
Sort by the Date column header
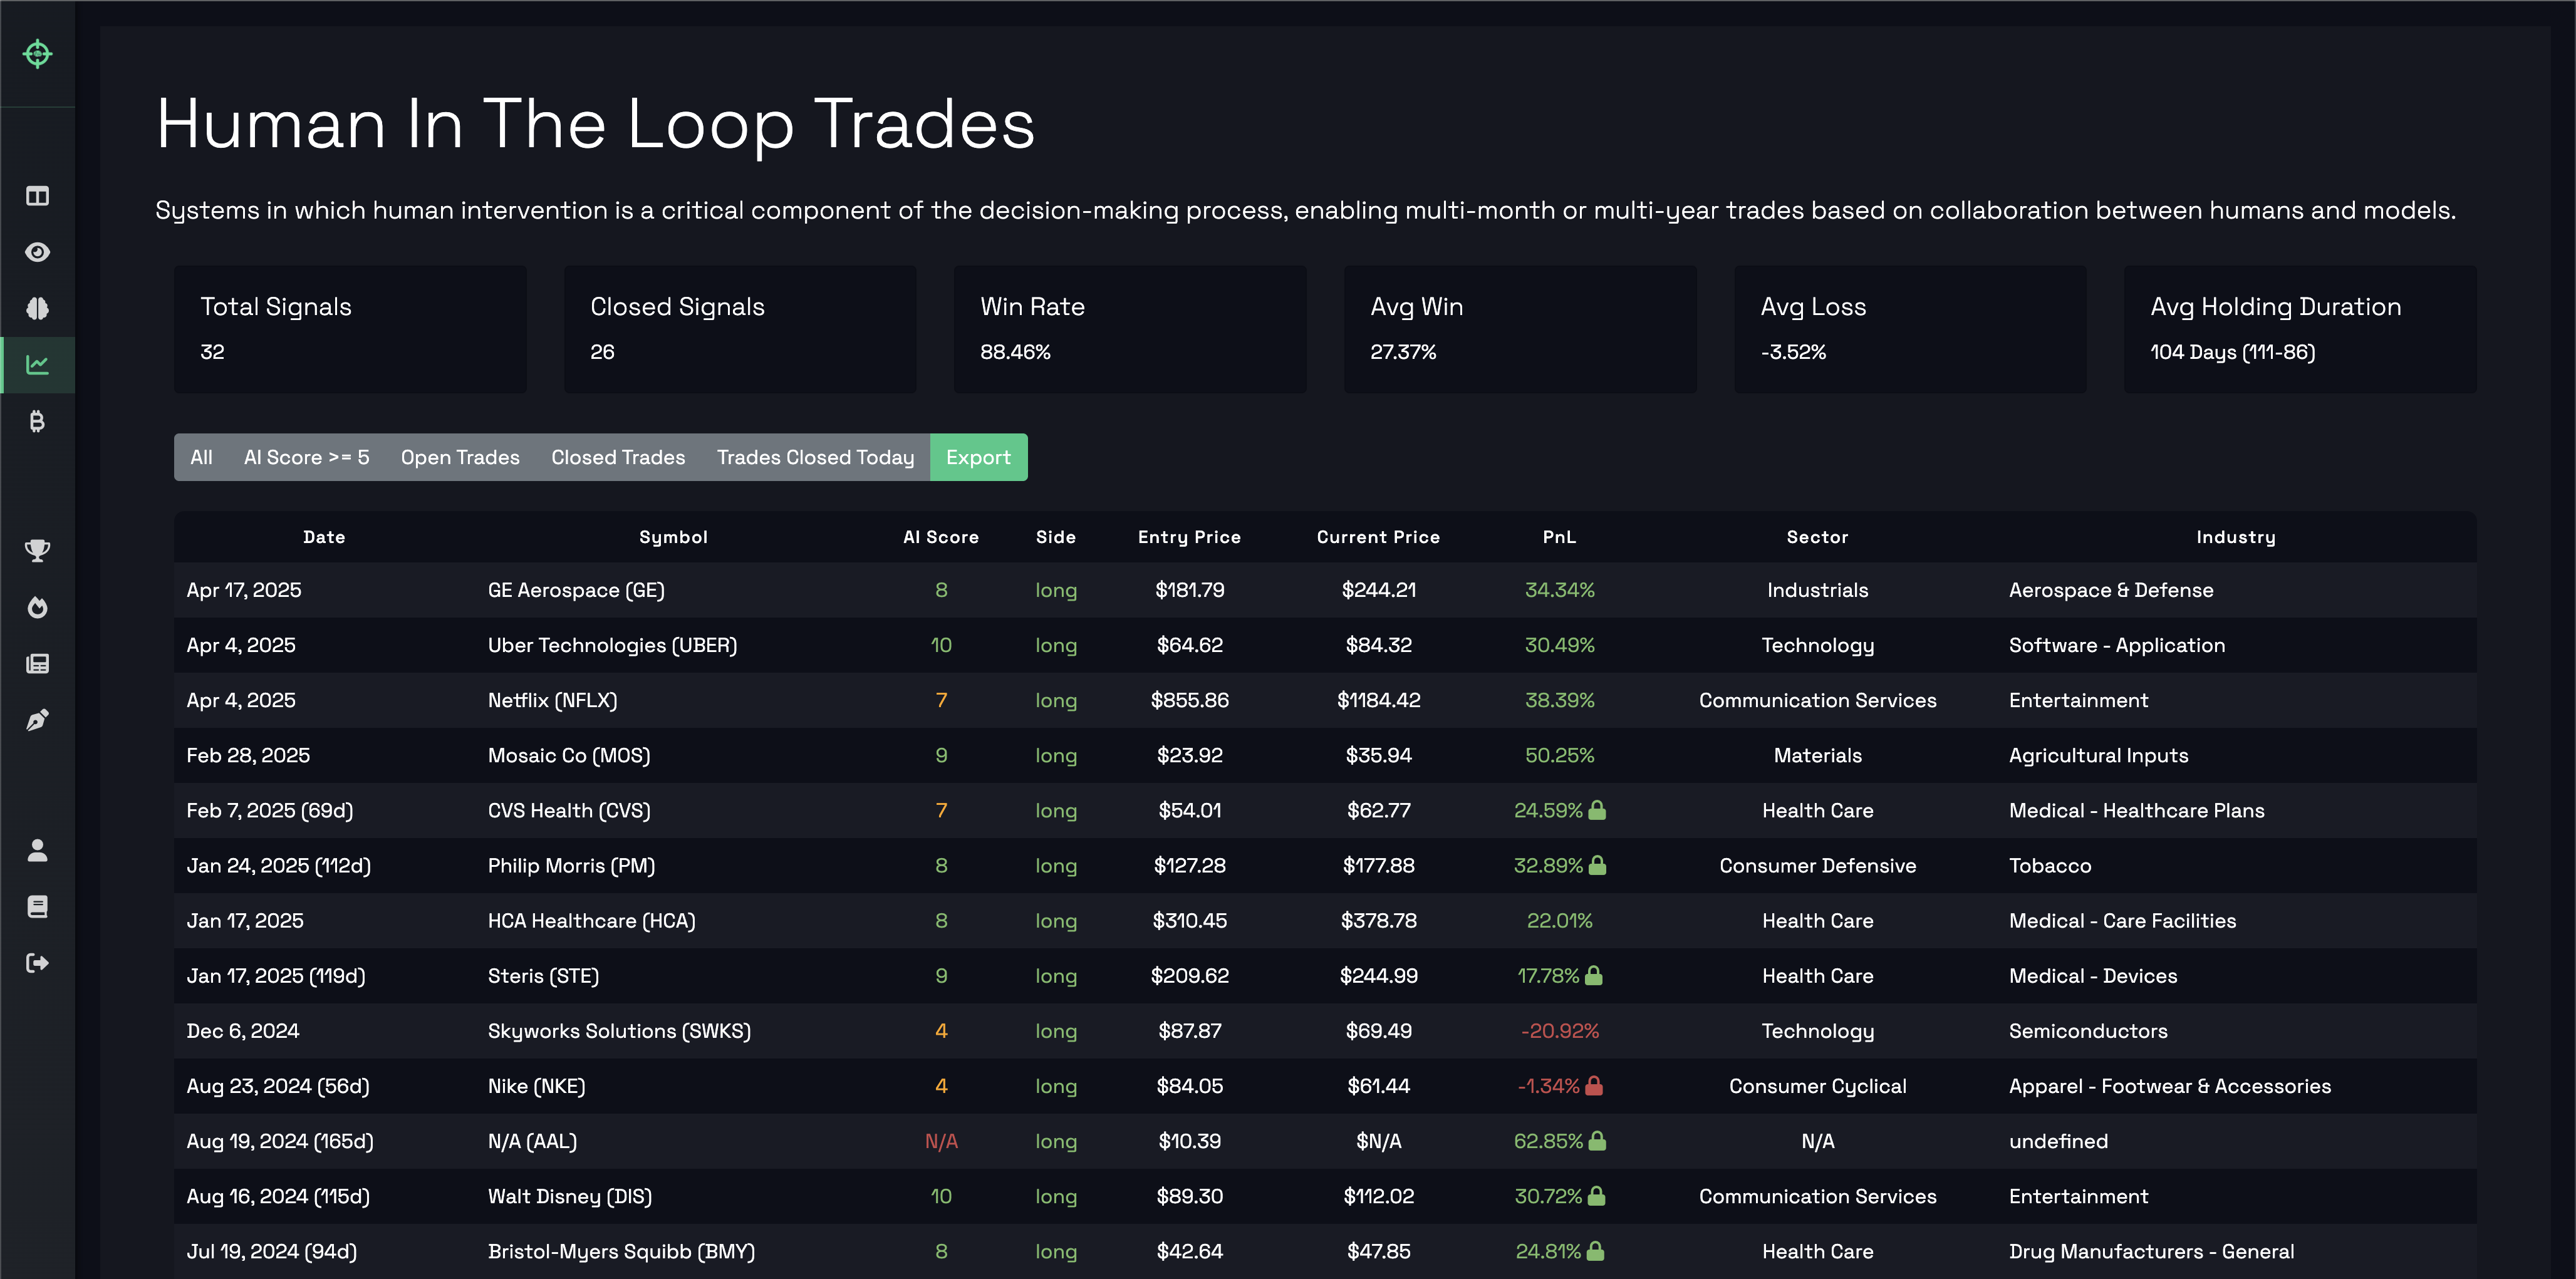(x=324, y=537)
